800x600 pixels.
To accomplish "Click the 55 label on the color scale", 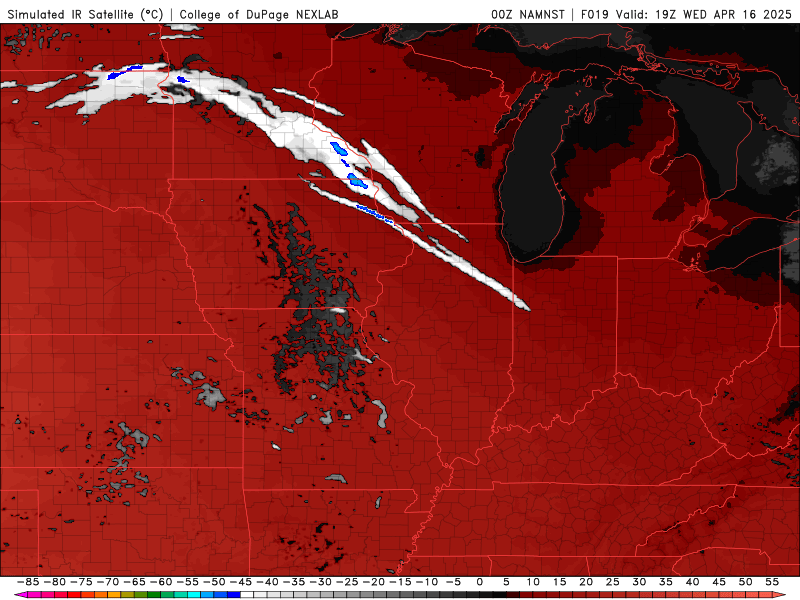I will [772, 582].
